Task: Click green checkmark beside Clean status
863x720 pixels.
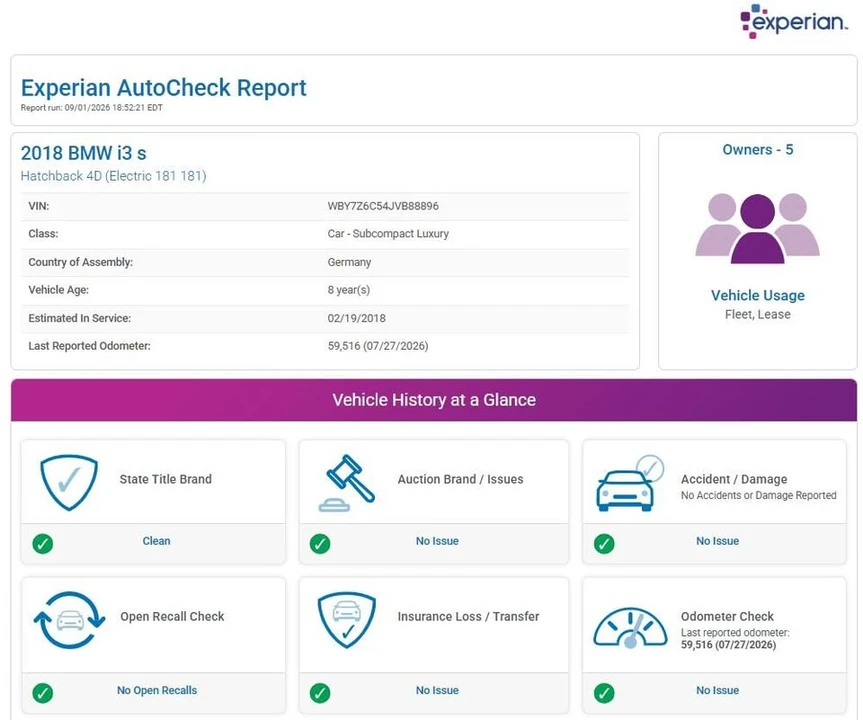Action: click(43, 544)
